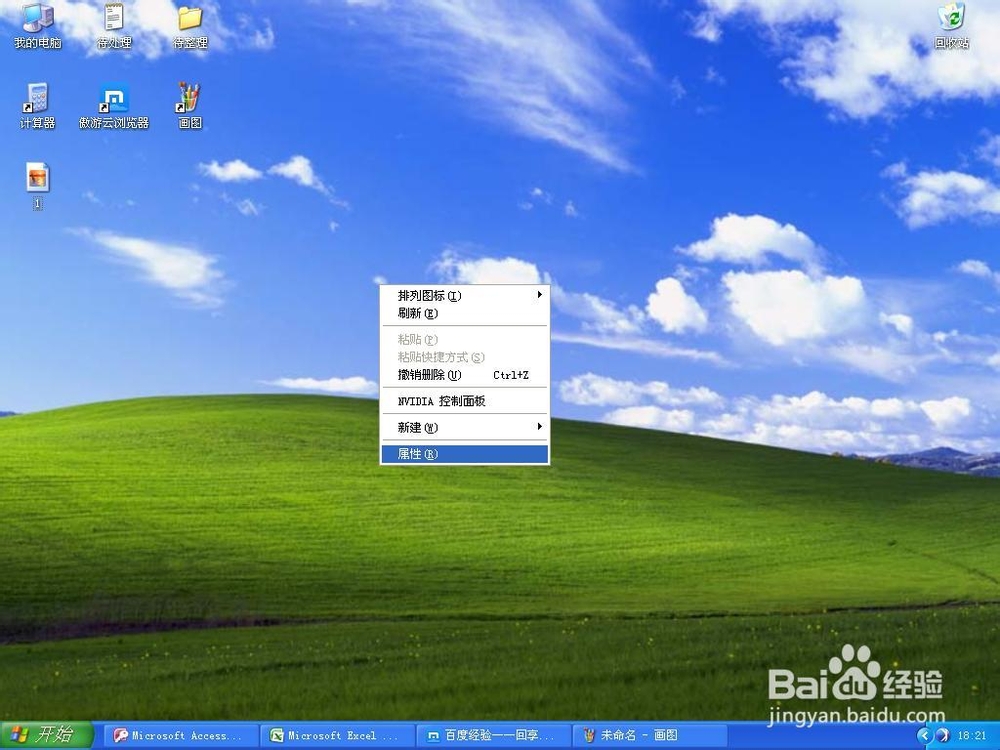1000x750 pixels.
Task: Select the 回收站 recycle bin icon
Action: (951, 26)
